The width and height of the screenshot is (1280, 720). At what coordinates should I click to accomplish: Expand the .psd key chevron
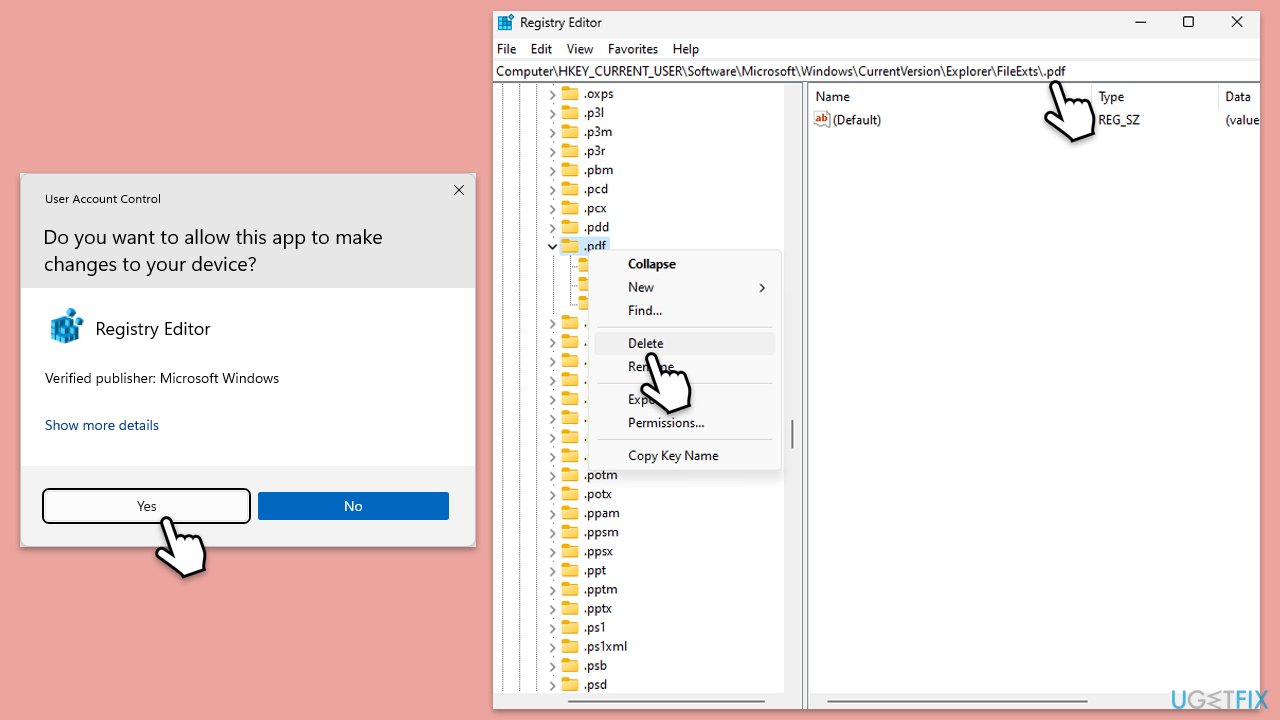click(x=552, y=684)
